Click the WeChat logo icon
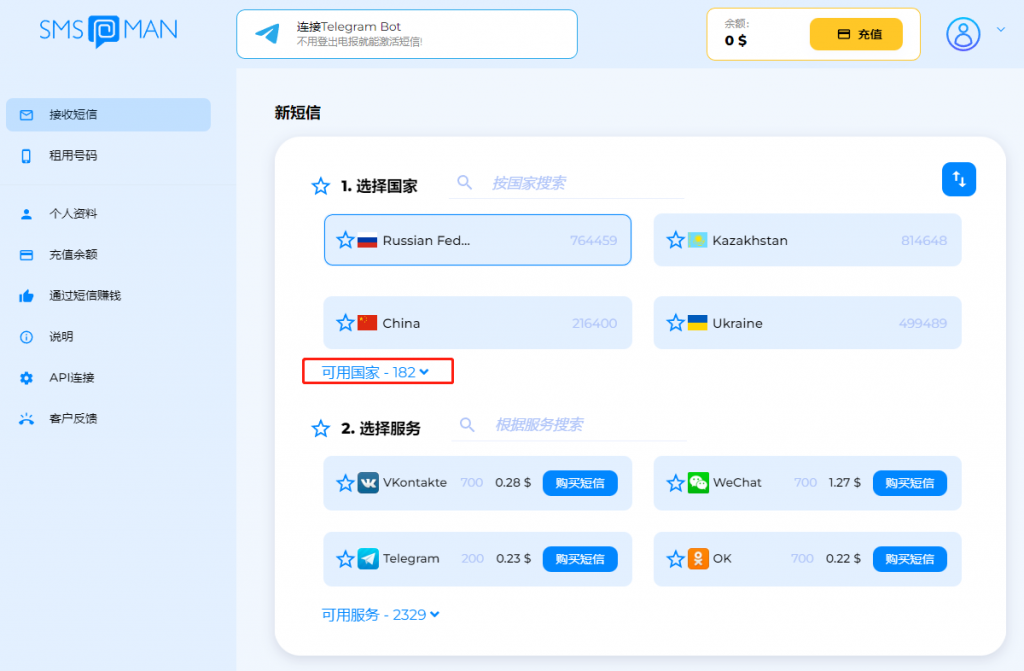 (698, 483)
